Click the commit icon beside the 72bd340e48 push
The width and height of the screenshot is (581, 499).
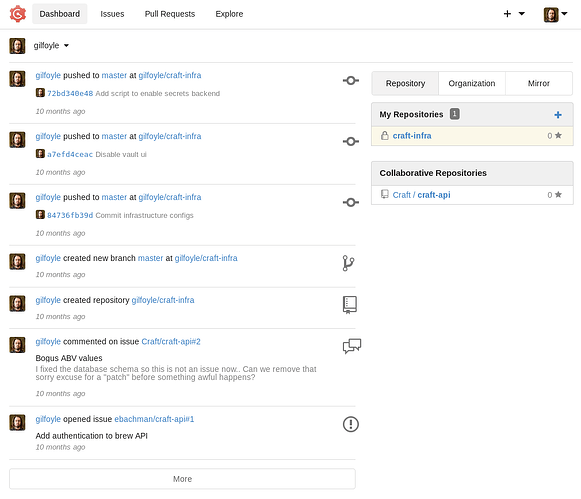pyautogui.click(x=351, y=80)
